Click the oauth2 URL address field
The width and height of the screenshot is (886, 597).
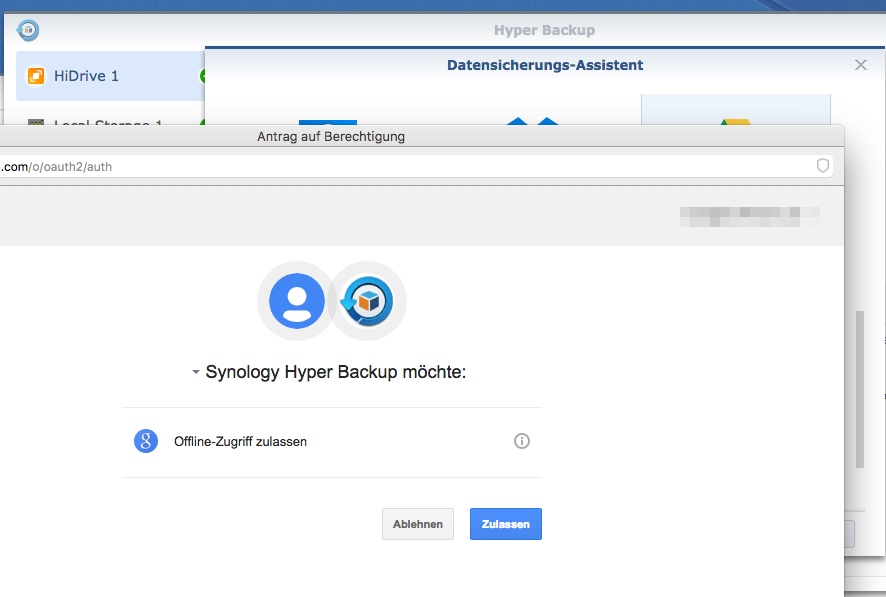[x=400, y=166]
